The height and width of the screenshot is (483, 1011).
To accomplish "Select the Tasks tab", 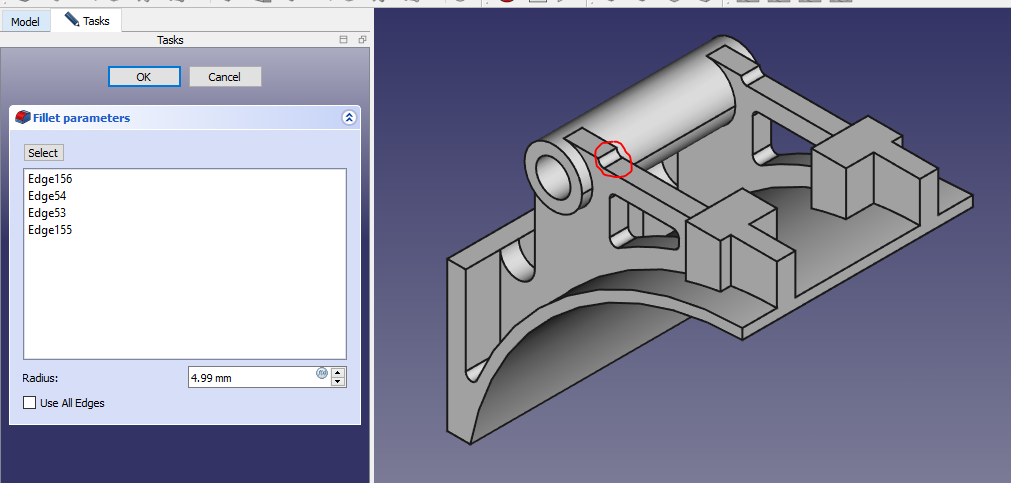I will [x=87, y=21].
